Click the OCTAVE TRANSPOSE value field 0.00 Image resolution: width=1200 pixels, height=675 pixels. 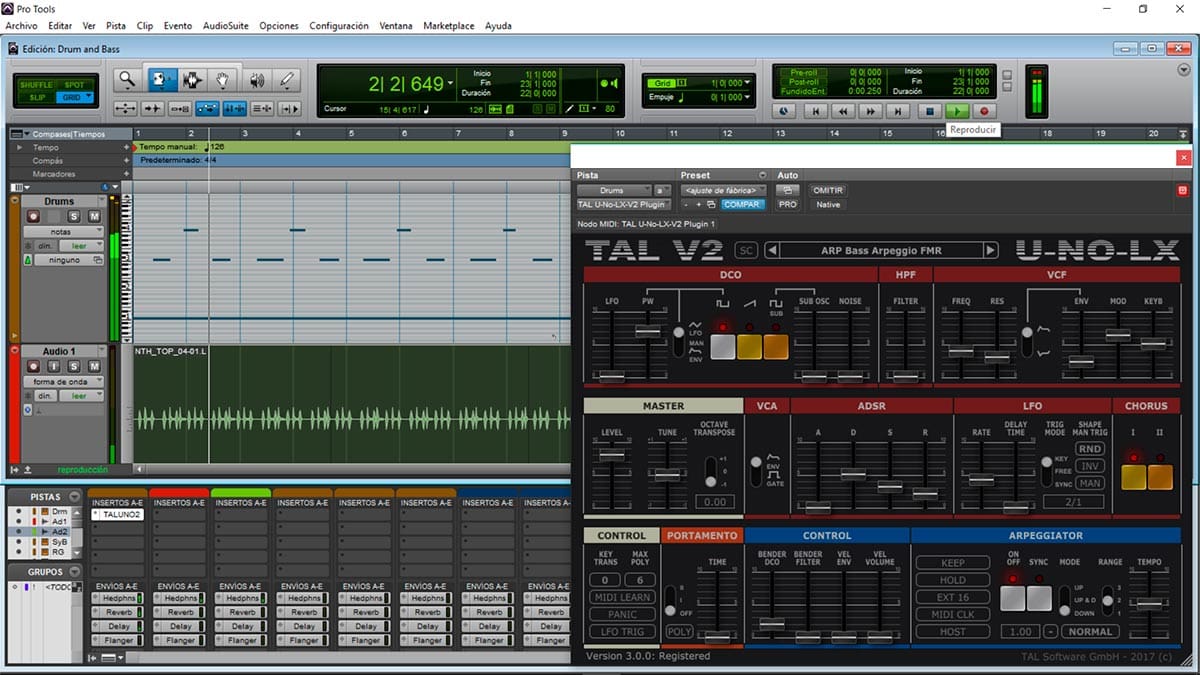click(x=715, y=502)
